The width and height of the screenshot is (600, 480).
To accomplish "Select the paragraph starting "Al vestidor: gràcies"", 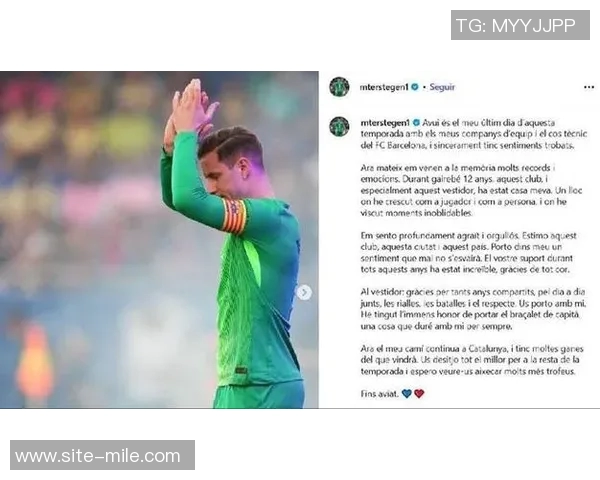I will (473, 309).
